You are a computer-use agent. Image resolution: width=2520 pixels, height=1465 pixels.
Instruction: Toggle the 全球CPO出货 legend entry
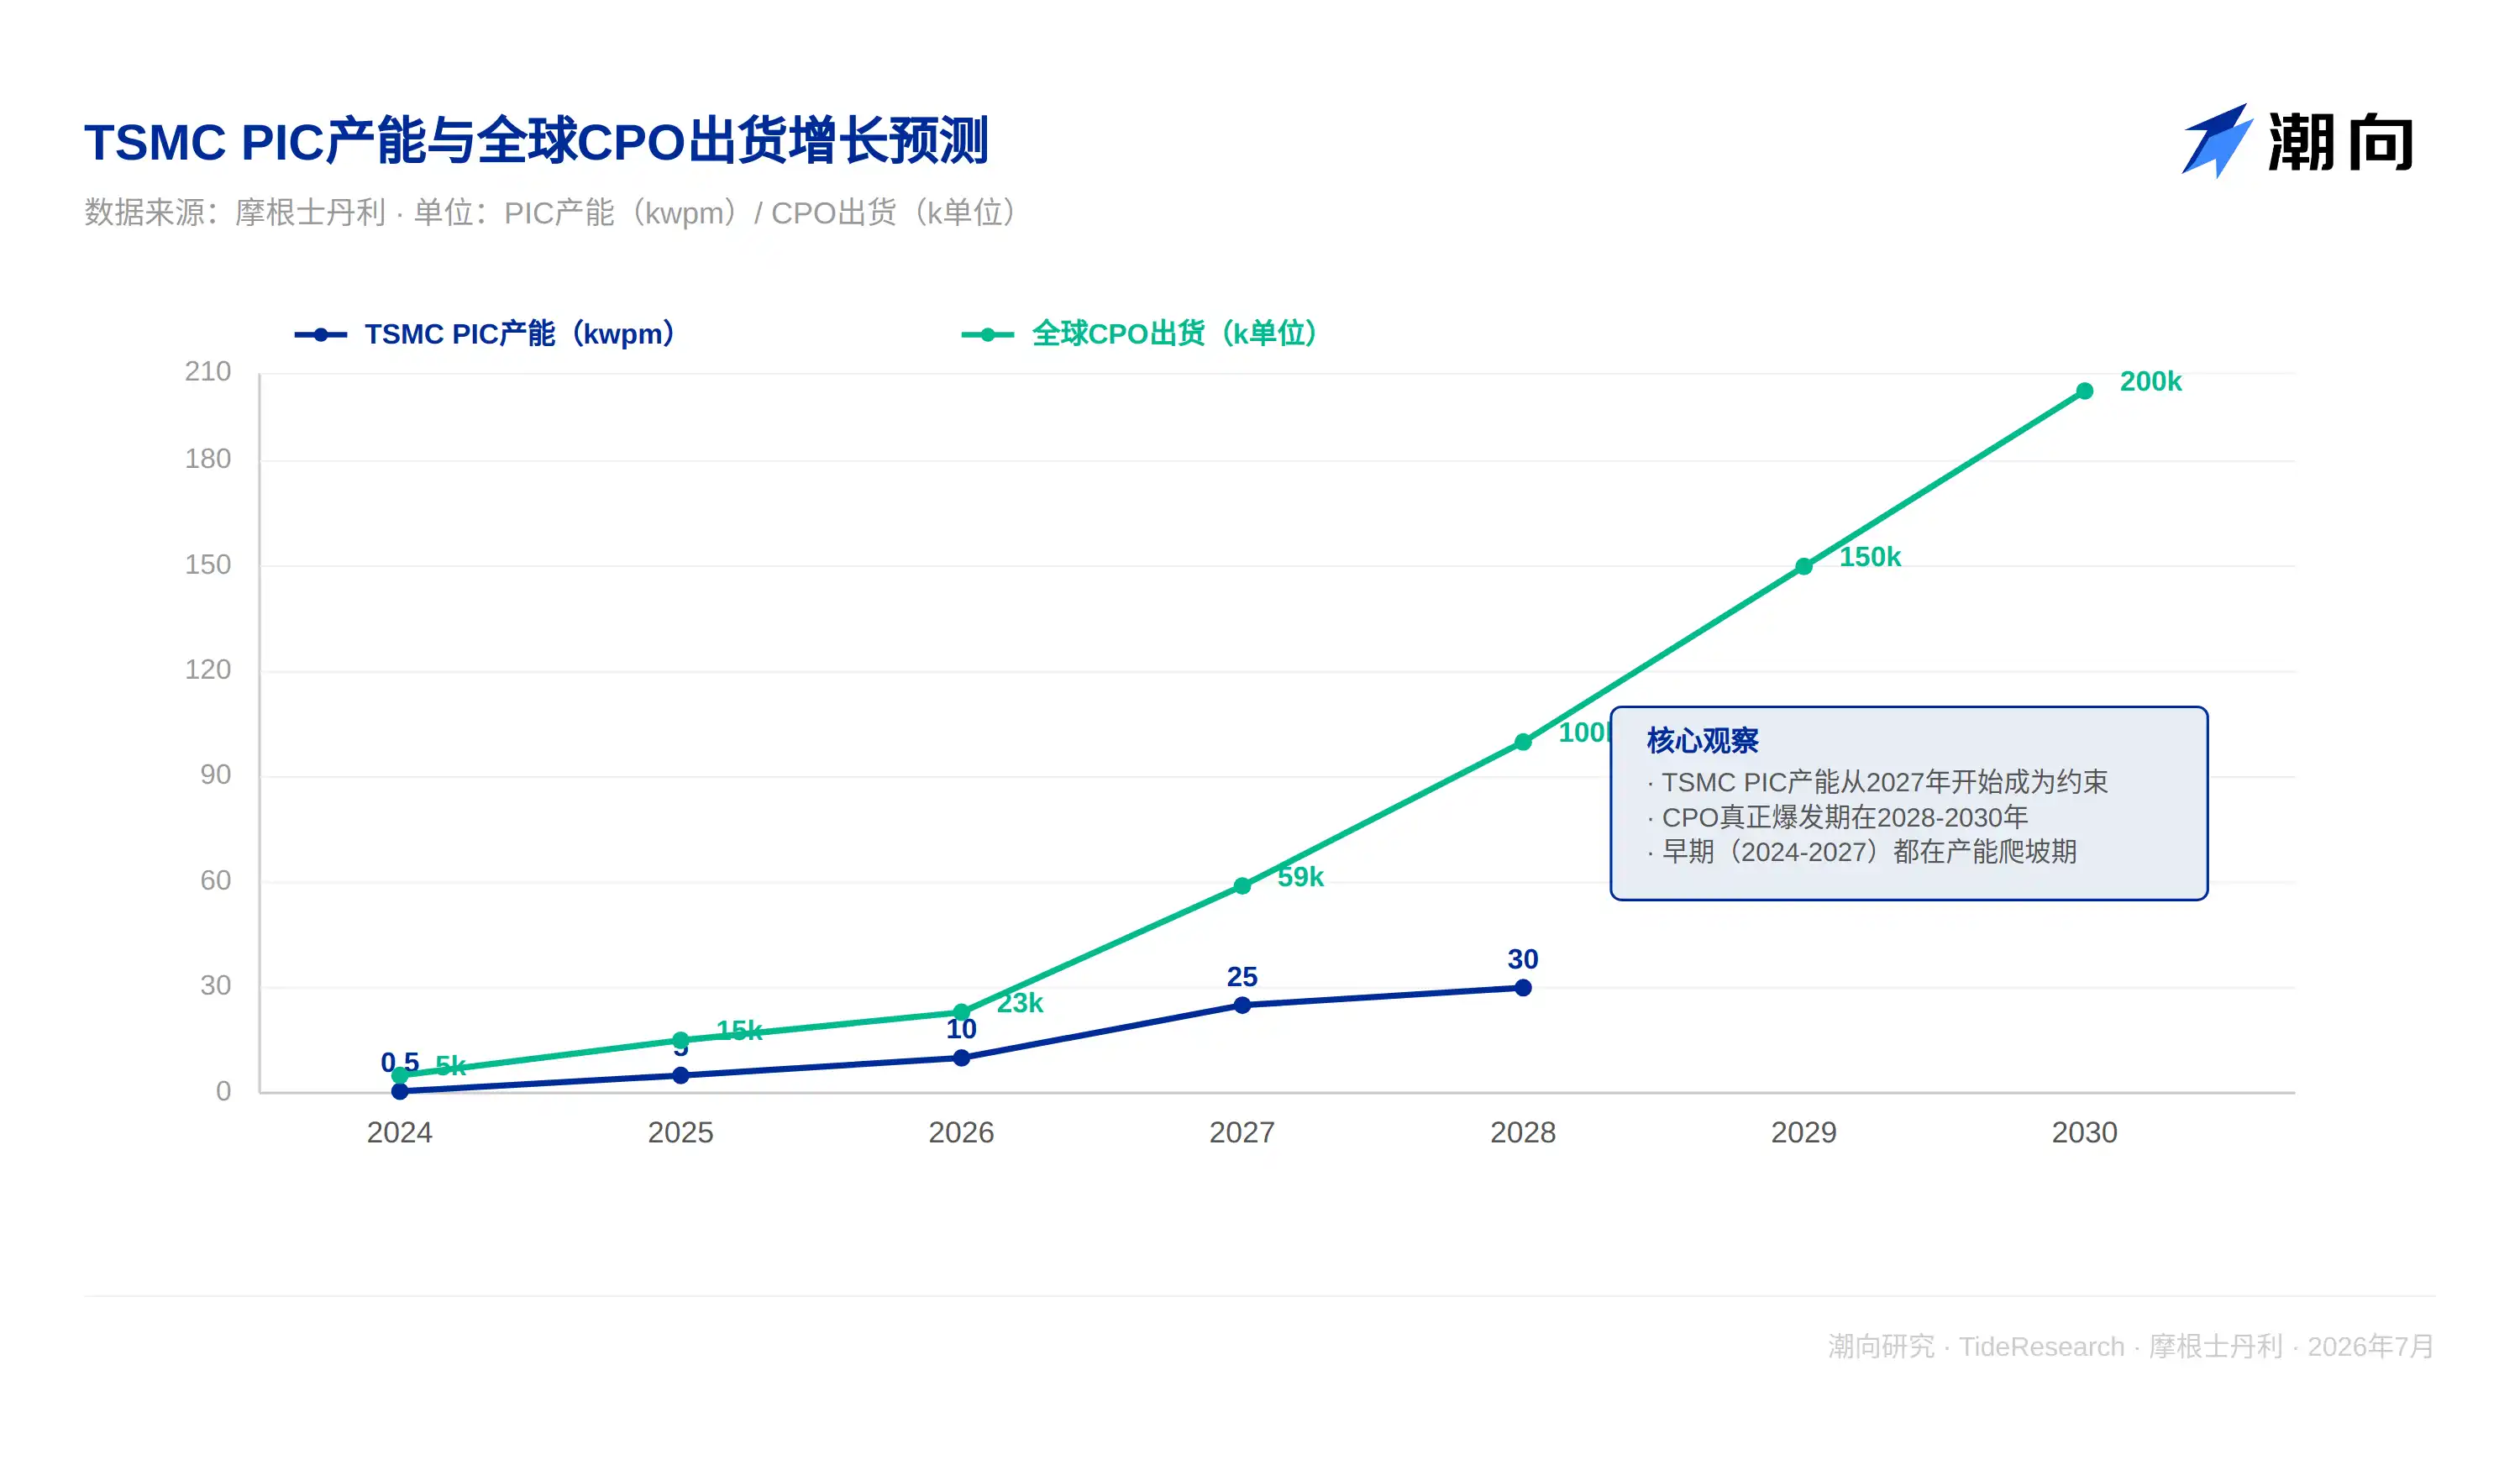coord(1140,334)
